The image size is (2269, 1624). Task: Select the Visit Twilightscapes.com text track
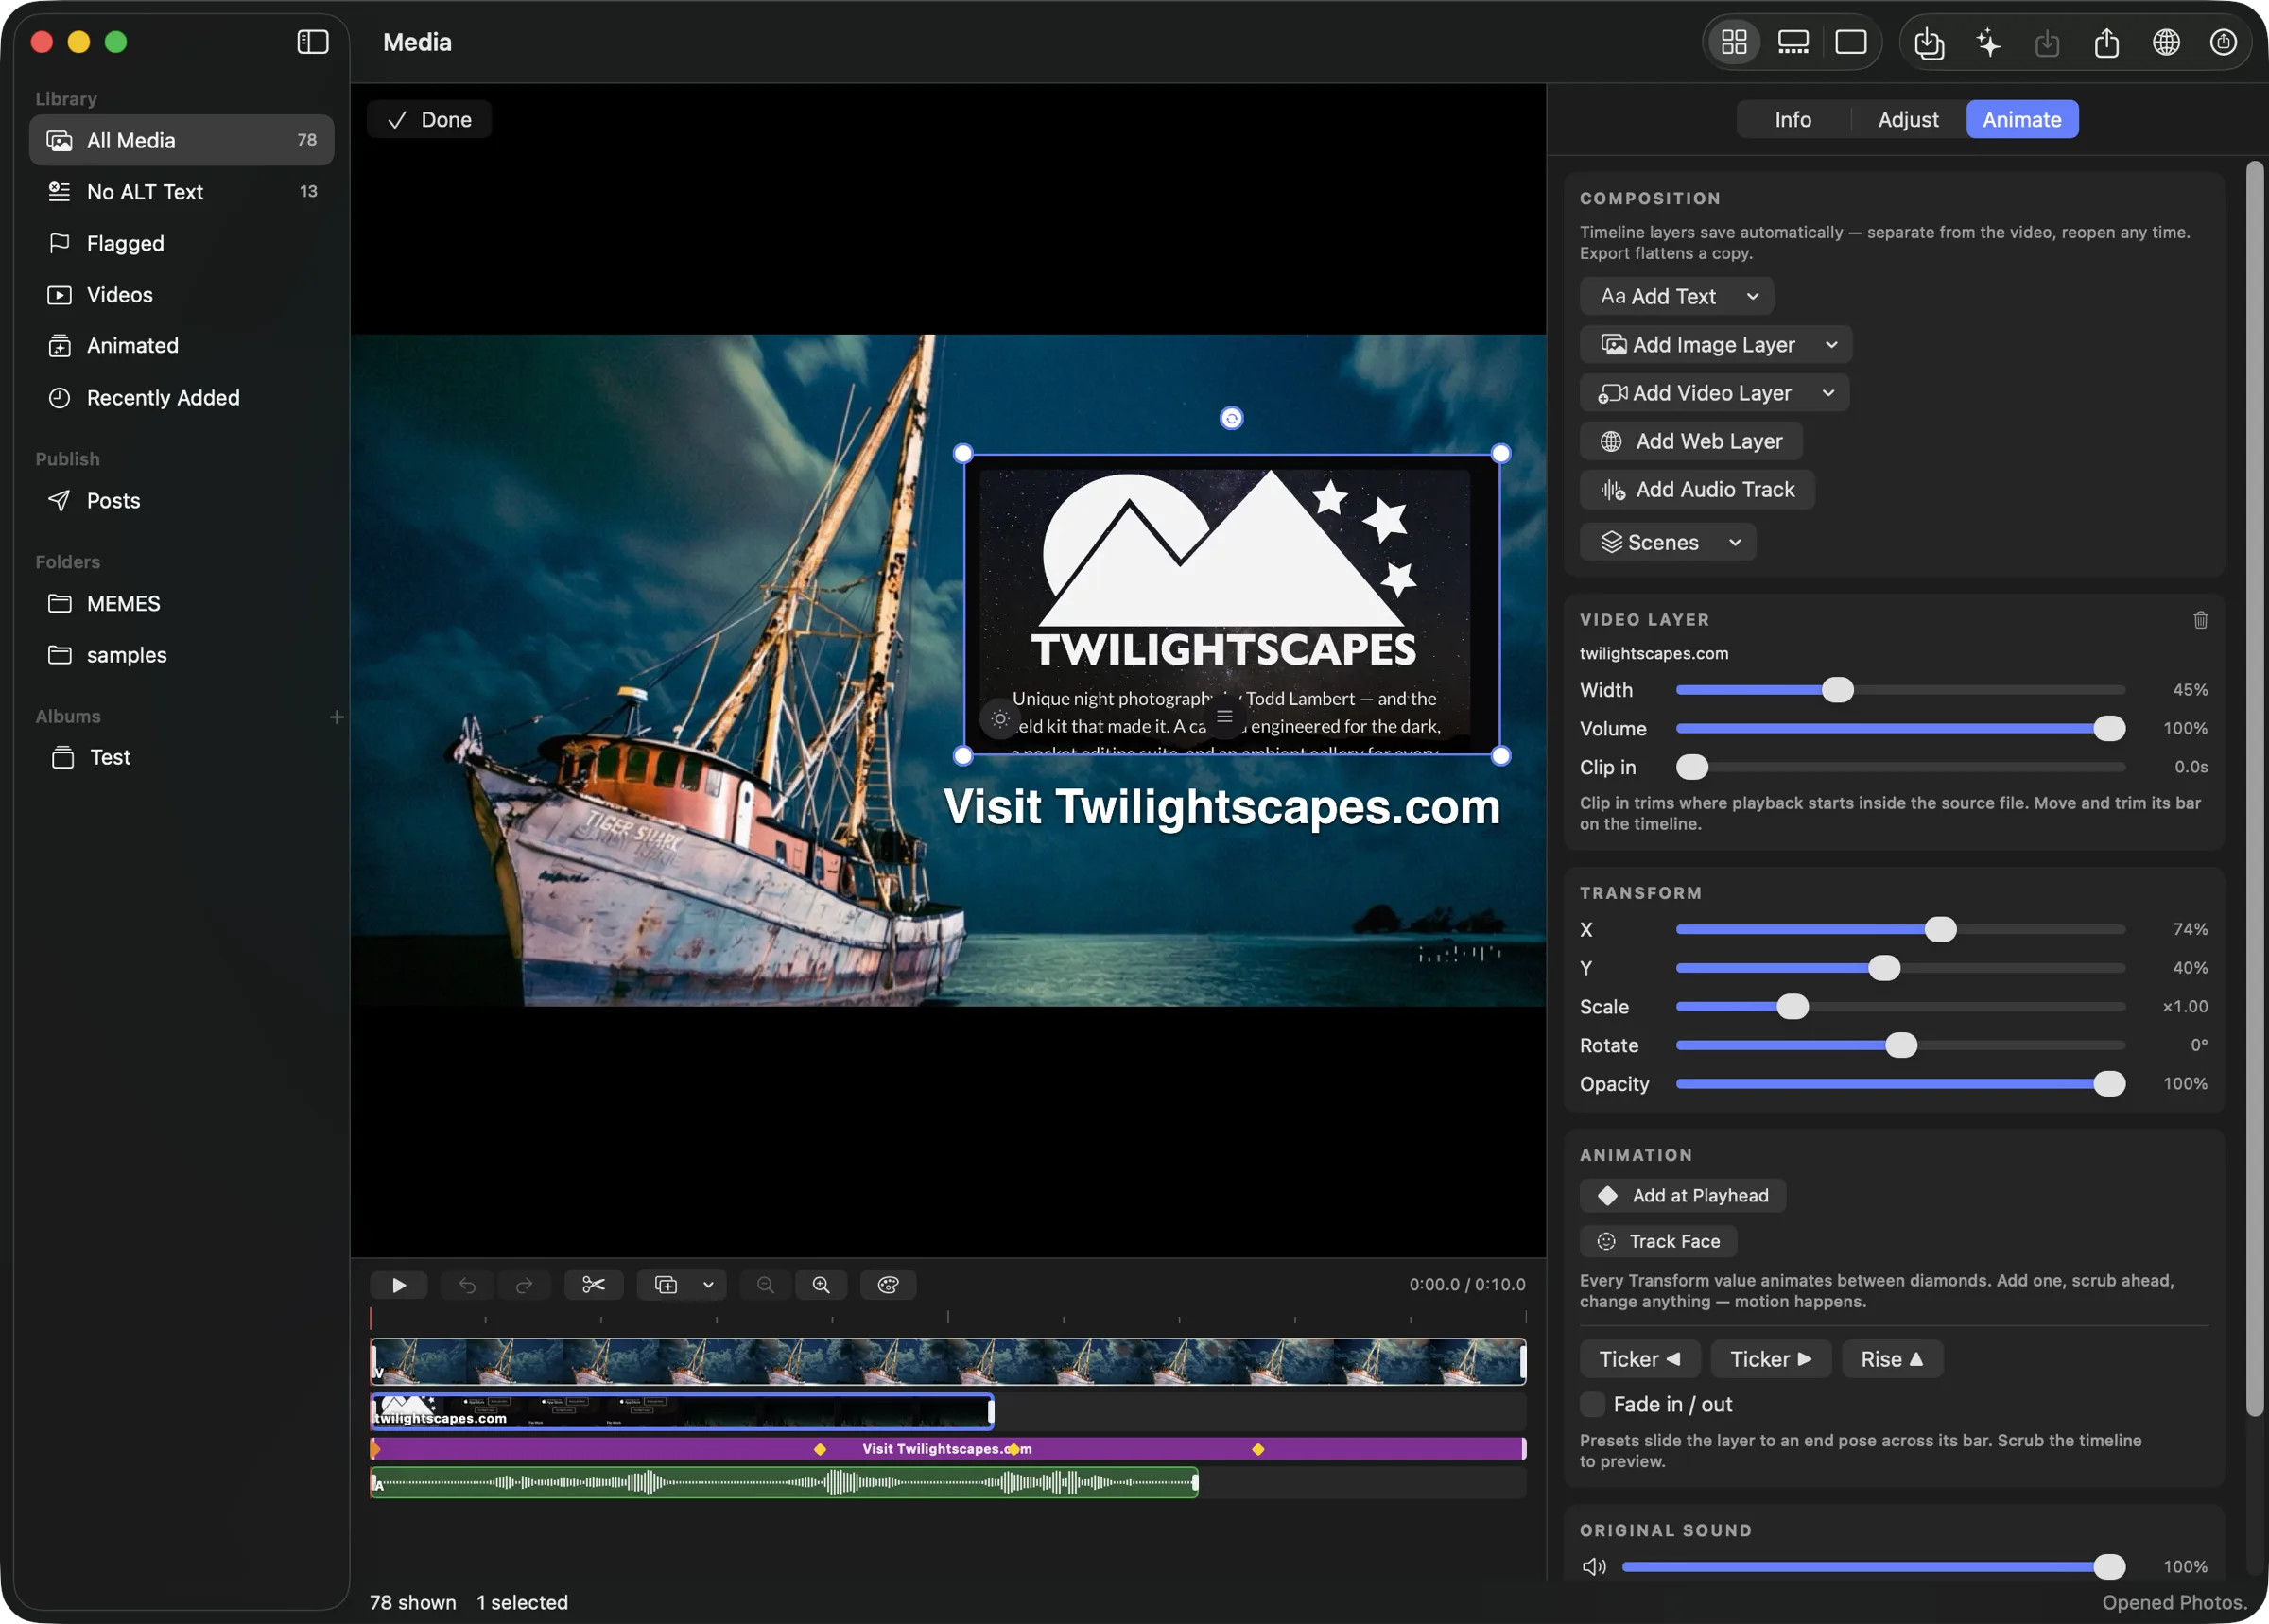948,1449
